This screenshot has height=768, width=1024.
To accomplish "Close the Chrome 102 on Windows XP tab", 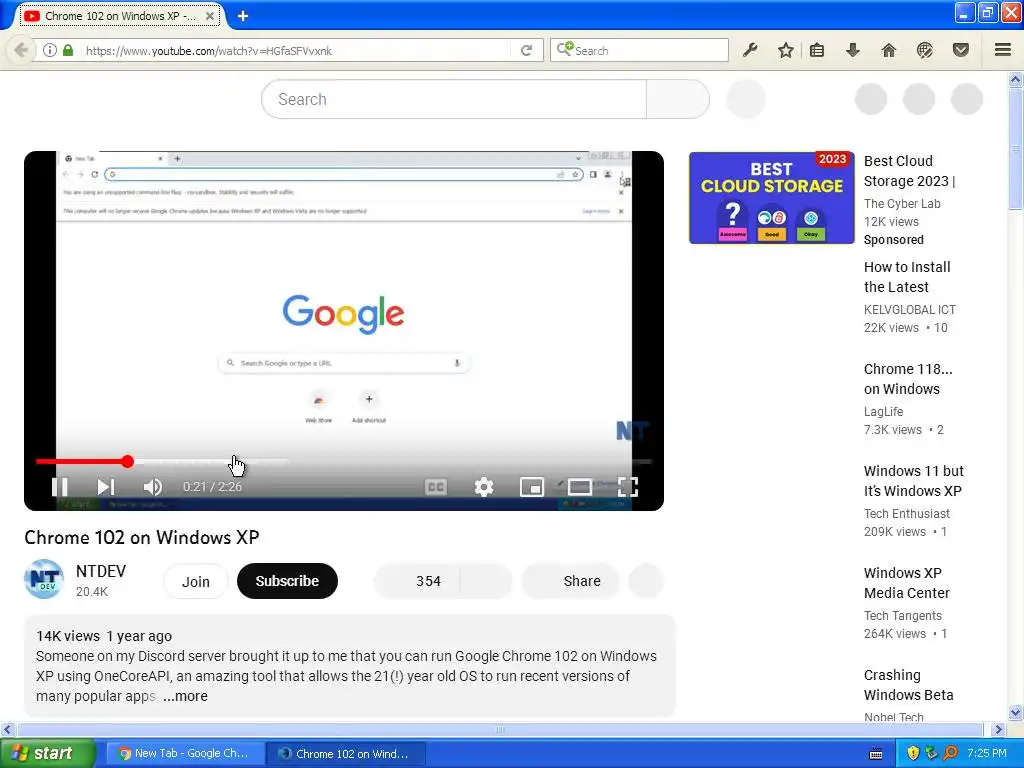I will [x=210, y=16].
